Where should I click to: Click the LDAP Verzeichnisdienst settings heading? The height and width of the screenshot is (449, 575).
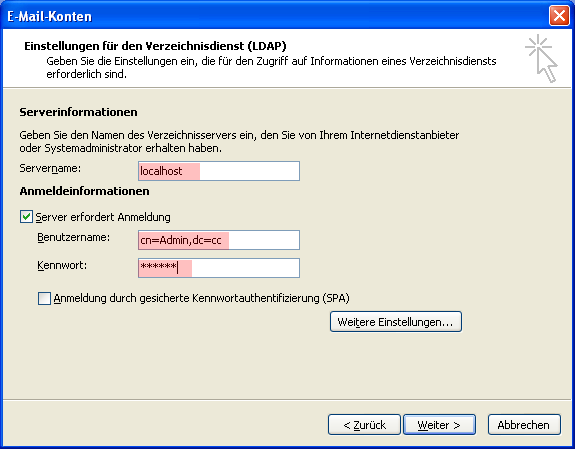[155, 46]
